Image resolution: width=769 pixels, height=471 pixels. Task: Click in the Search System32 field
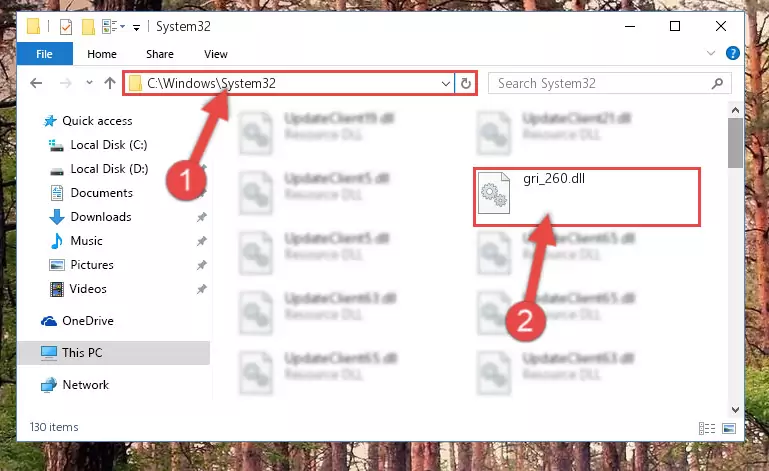click(601, 83)
